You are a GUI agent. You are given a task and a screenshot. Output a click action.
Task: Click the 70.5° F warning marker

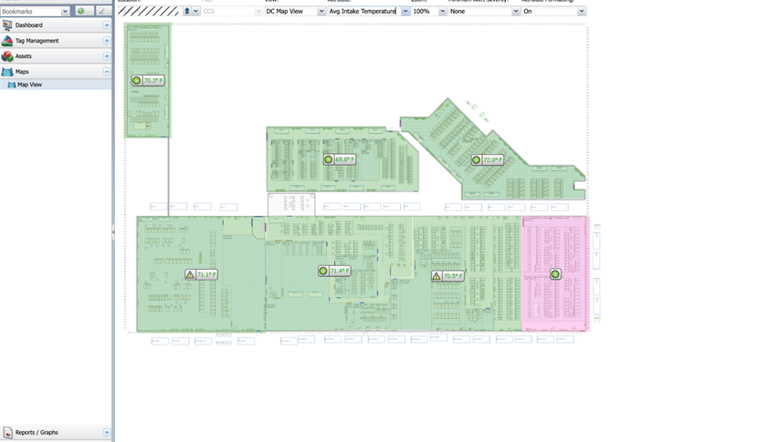click(448, 276)
